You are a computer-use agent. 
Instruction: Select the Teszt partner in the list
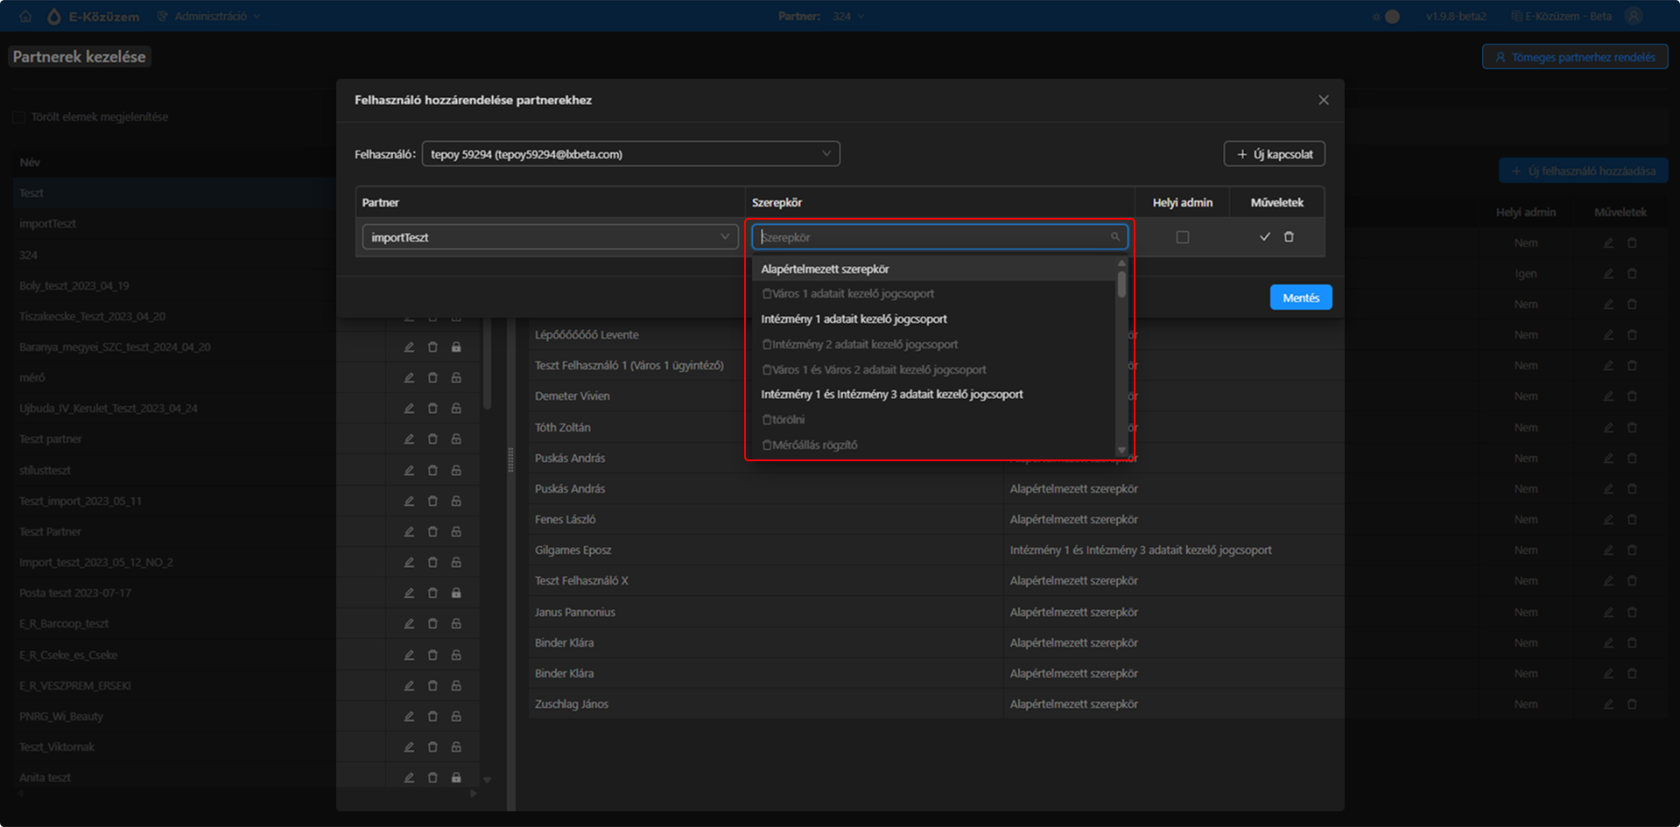click(x=31, y=193)
